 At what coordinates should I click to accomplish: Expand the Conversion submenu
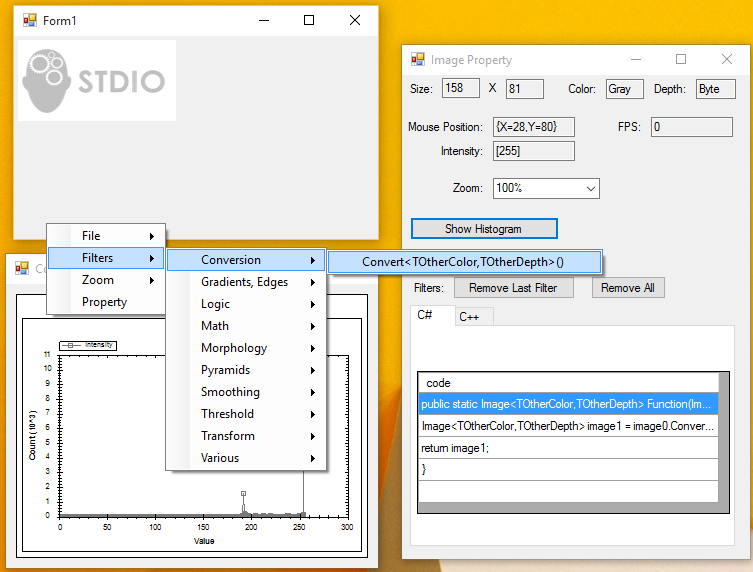tap(246, 260)
